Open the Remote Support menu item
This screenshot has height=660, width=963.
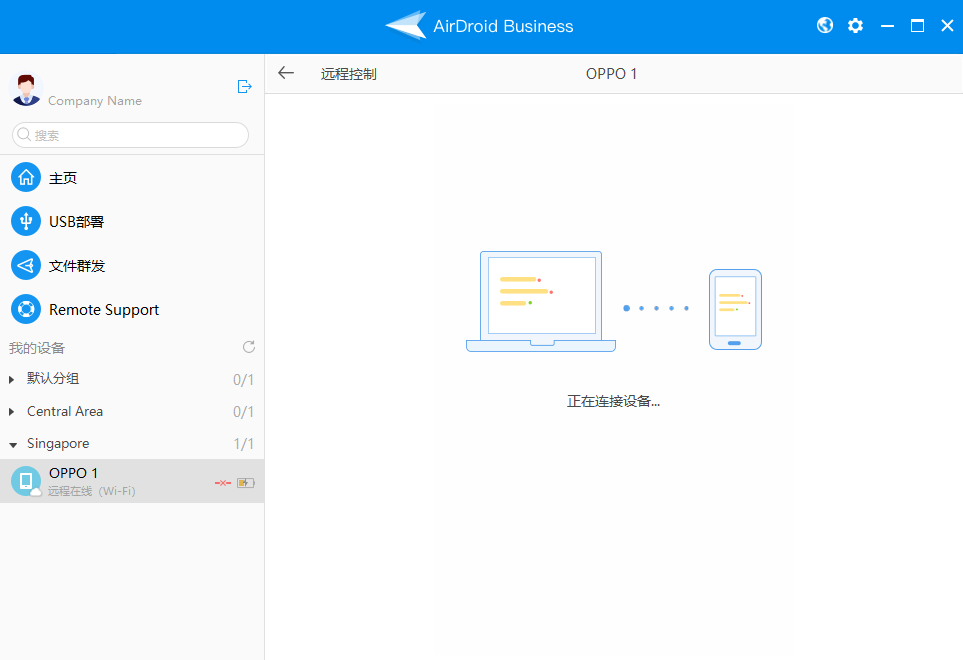tap(132, 309)
